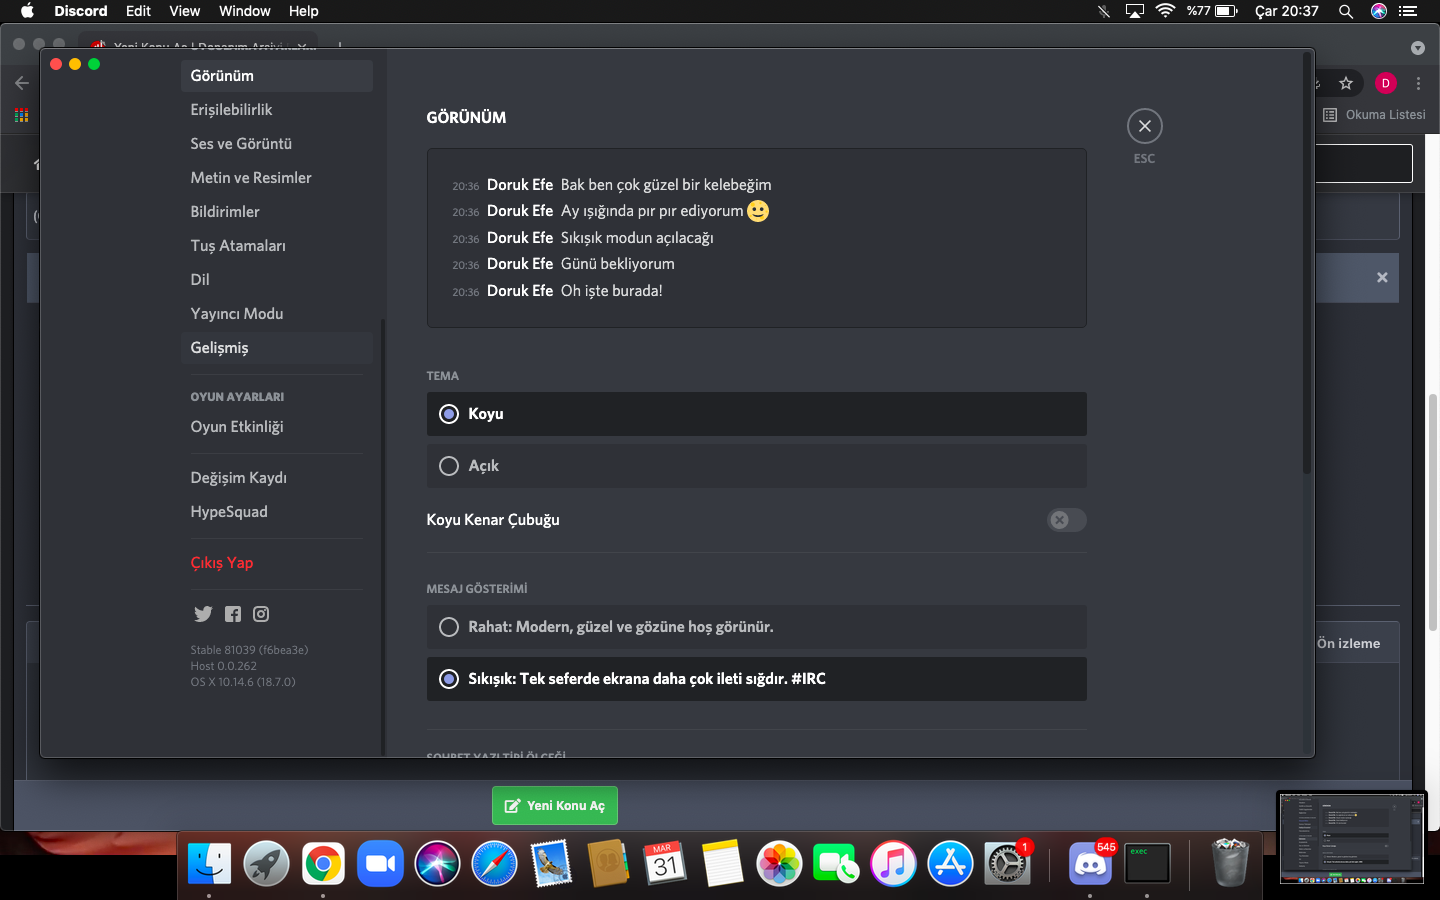Open AirPlay display menu bar icon
The image size is (1440, 900).
pyautogui.click(x=1135, y=11)
